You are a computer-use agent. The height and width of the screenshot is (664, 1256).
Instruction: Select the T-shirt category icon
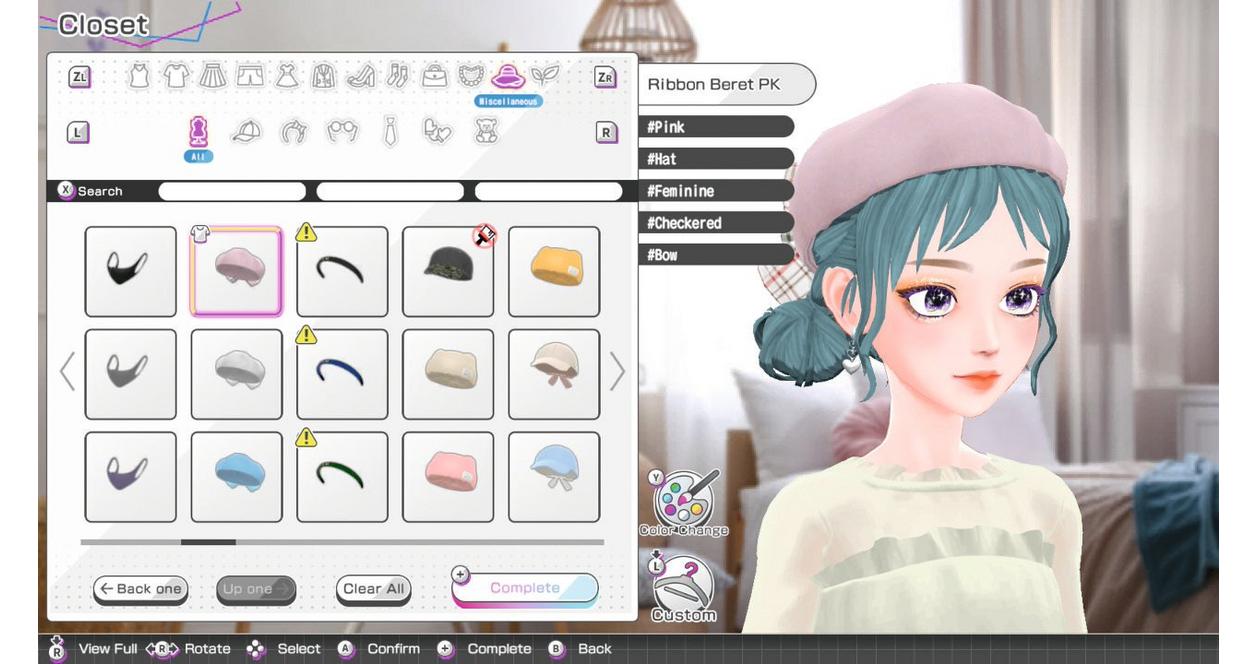pyautogui.click(x=176, y=76)
